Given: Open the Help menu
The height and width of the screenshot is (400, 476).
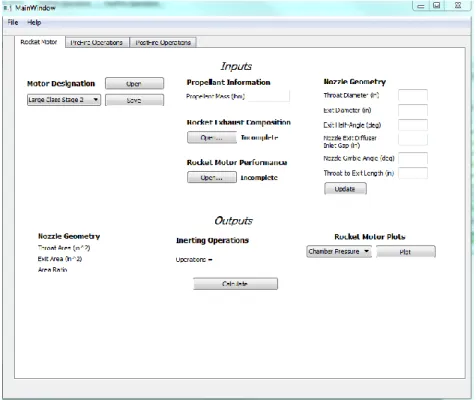Looking at the screenshot, I should (x=34, y=23).
